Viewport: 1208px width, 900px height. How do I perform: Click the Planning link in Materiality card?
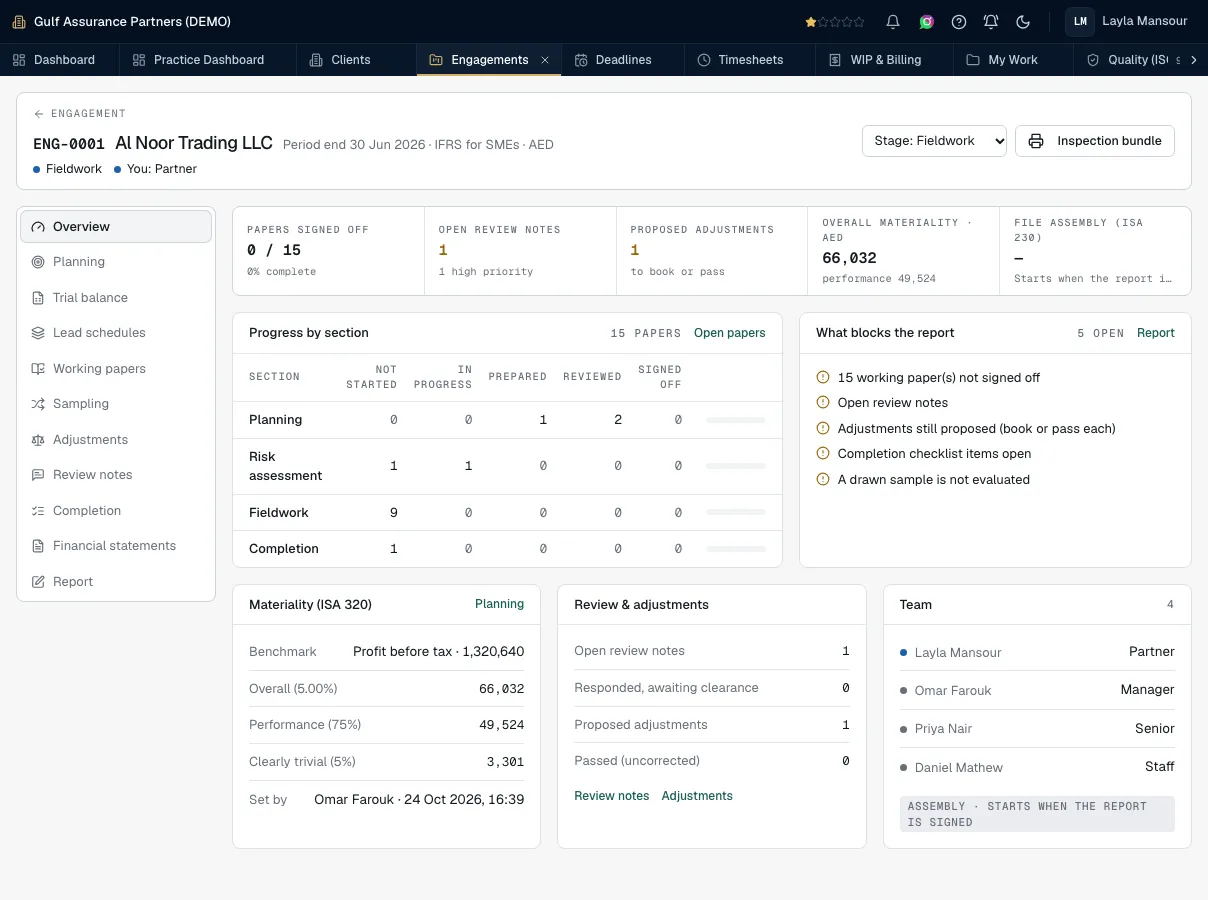tap(499, 604)
